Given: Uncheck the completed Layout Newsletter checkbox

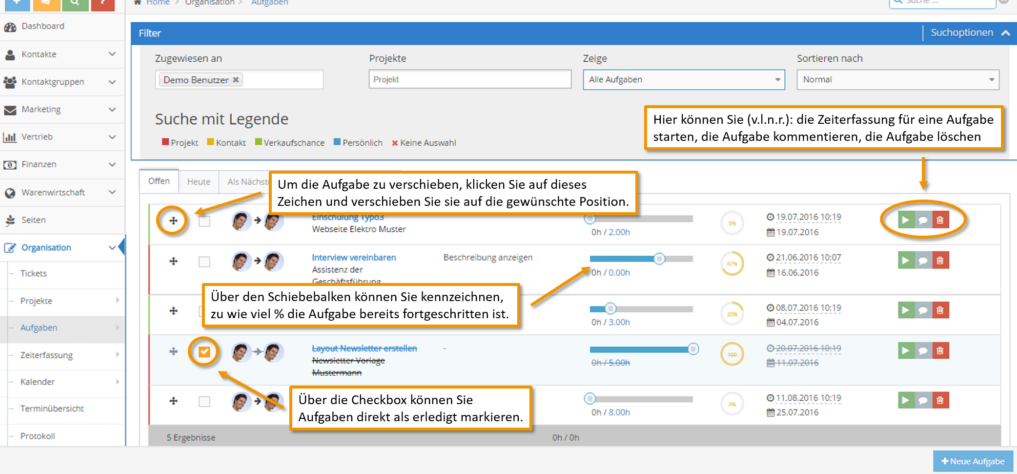Looking at the screenshot, I should coord(204,351).
